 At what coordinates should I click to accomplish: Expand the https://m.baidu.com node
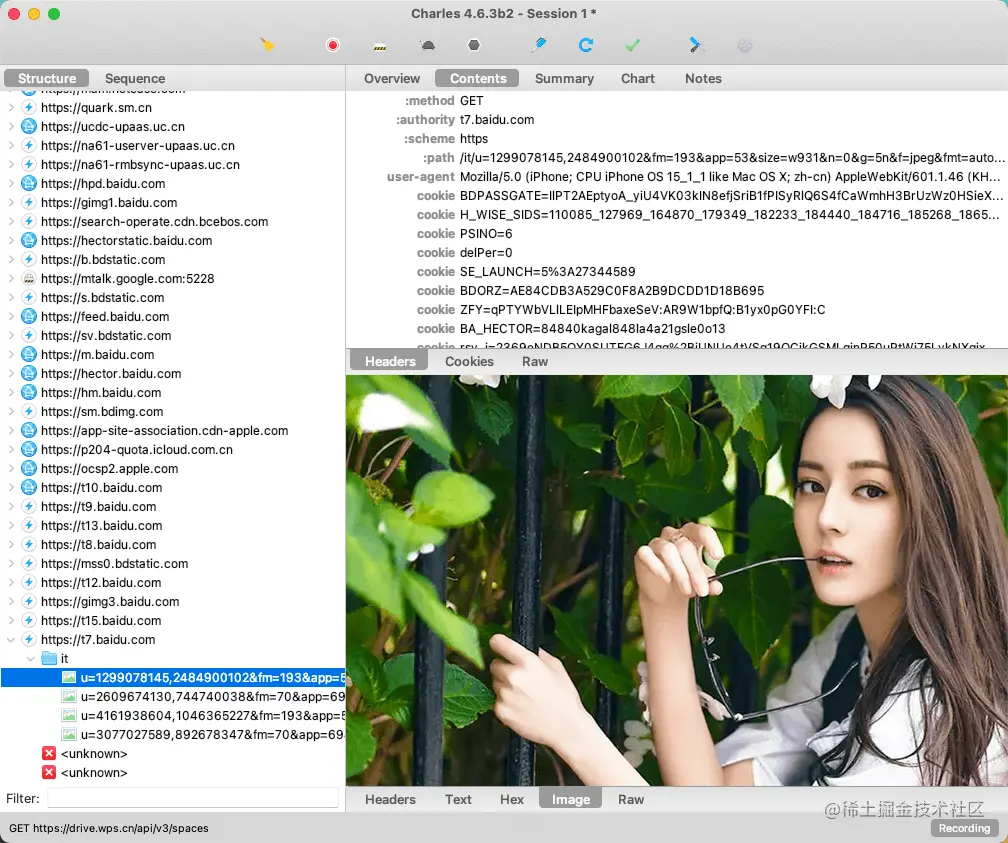coord(11,354)
